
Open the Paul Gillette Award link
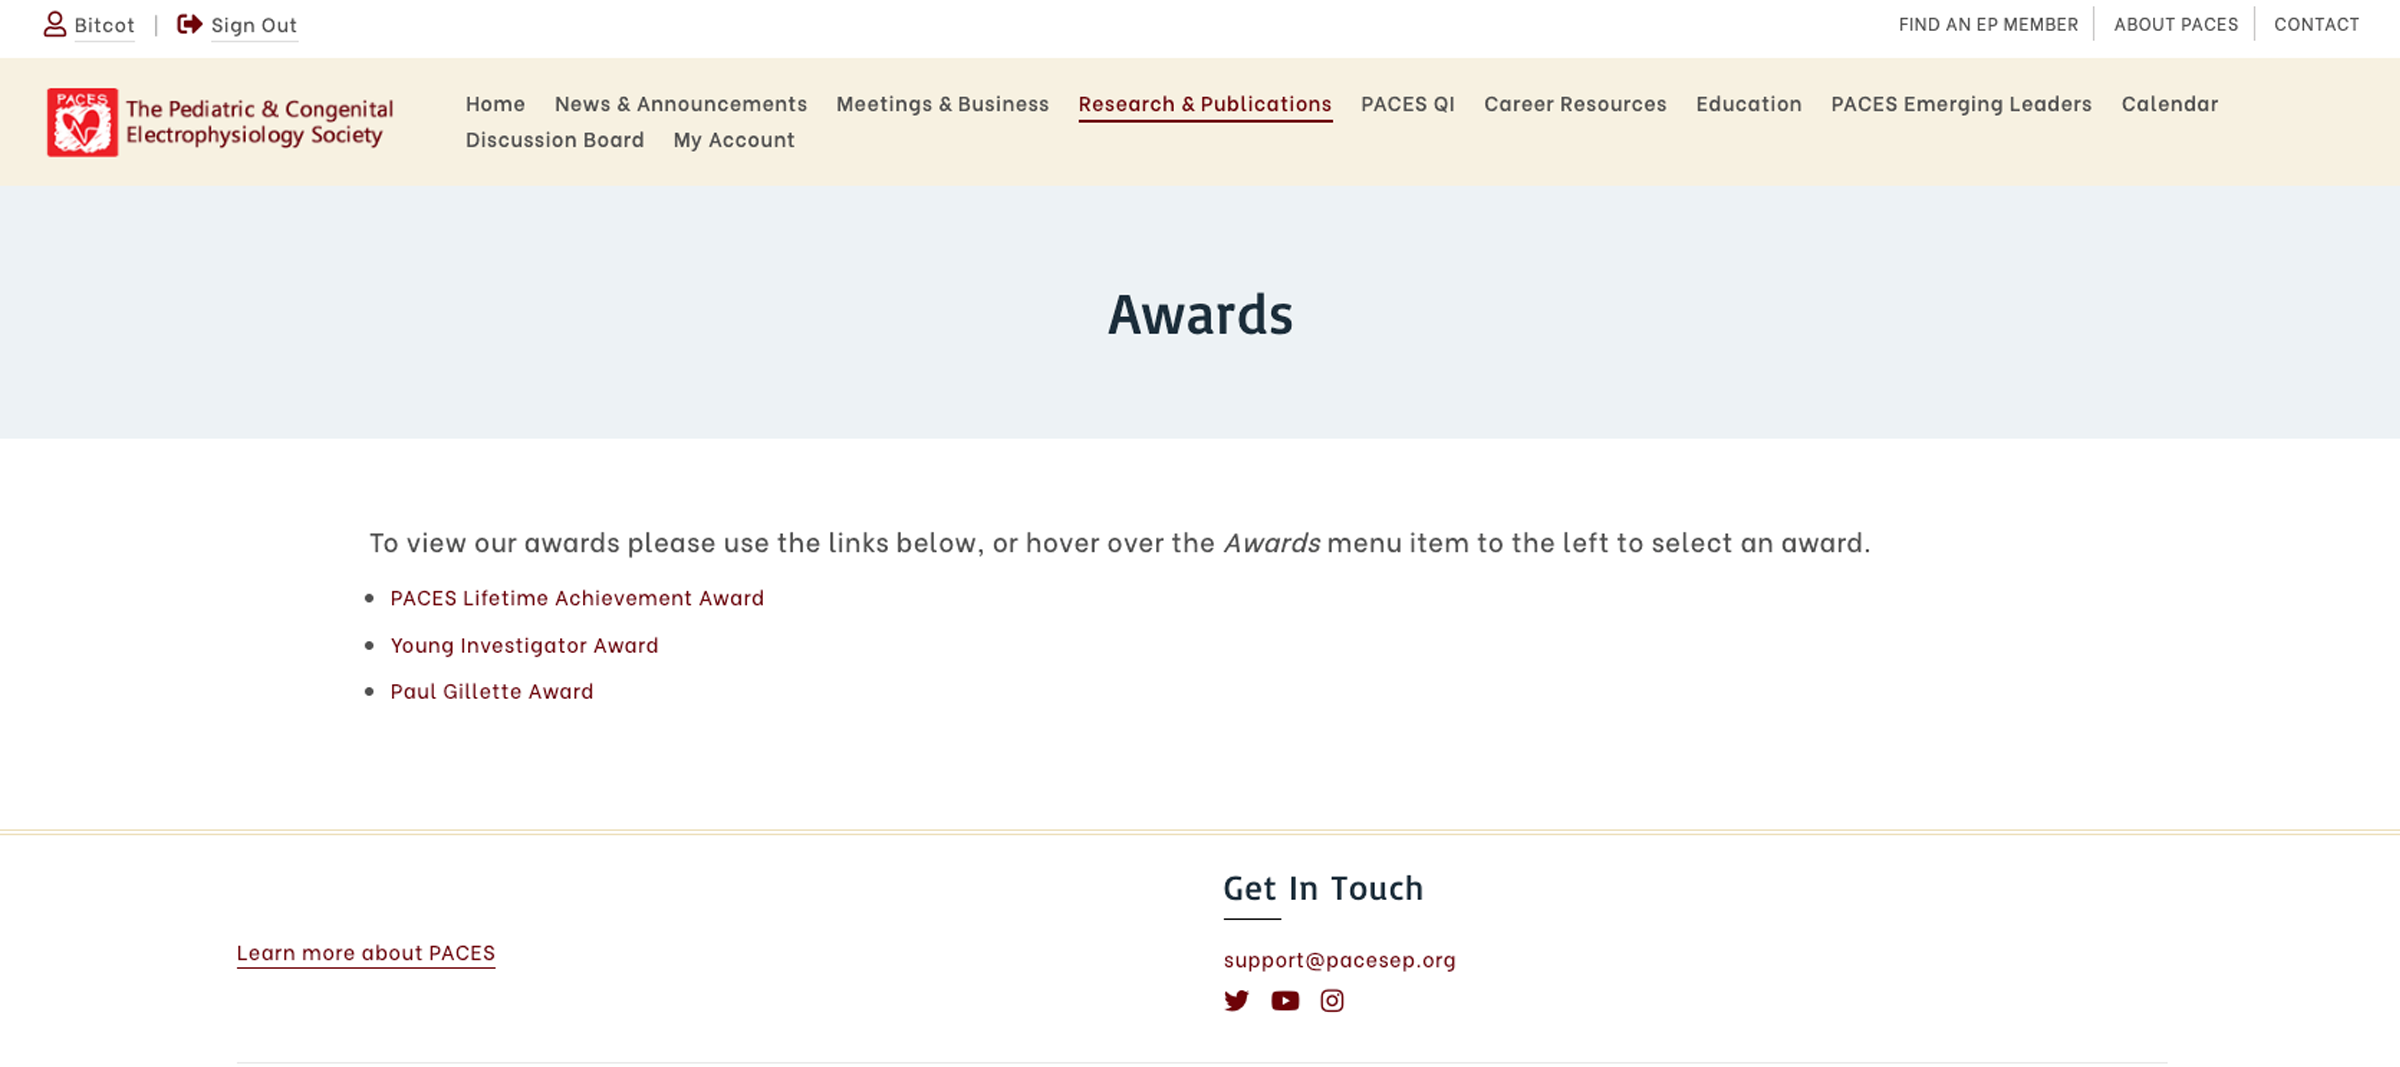(492, 691)
